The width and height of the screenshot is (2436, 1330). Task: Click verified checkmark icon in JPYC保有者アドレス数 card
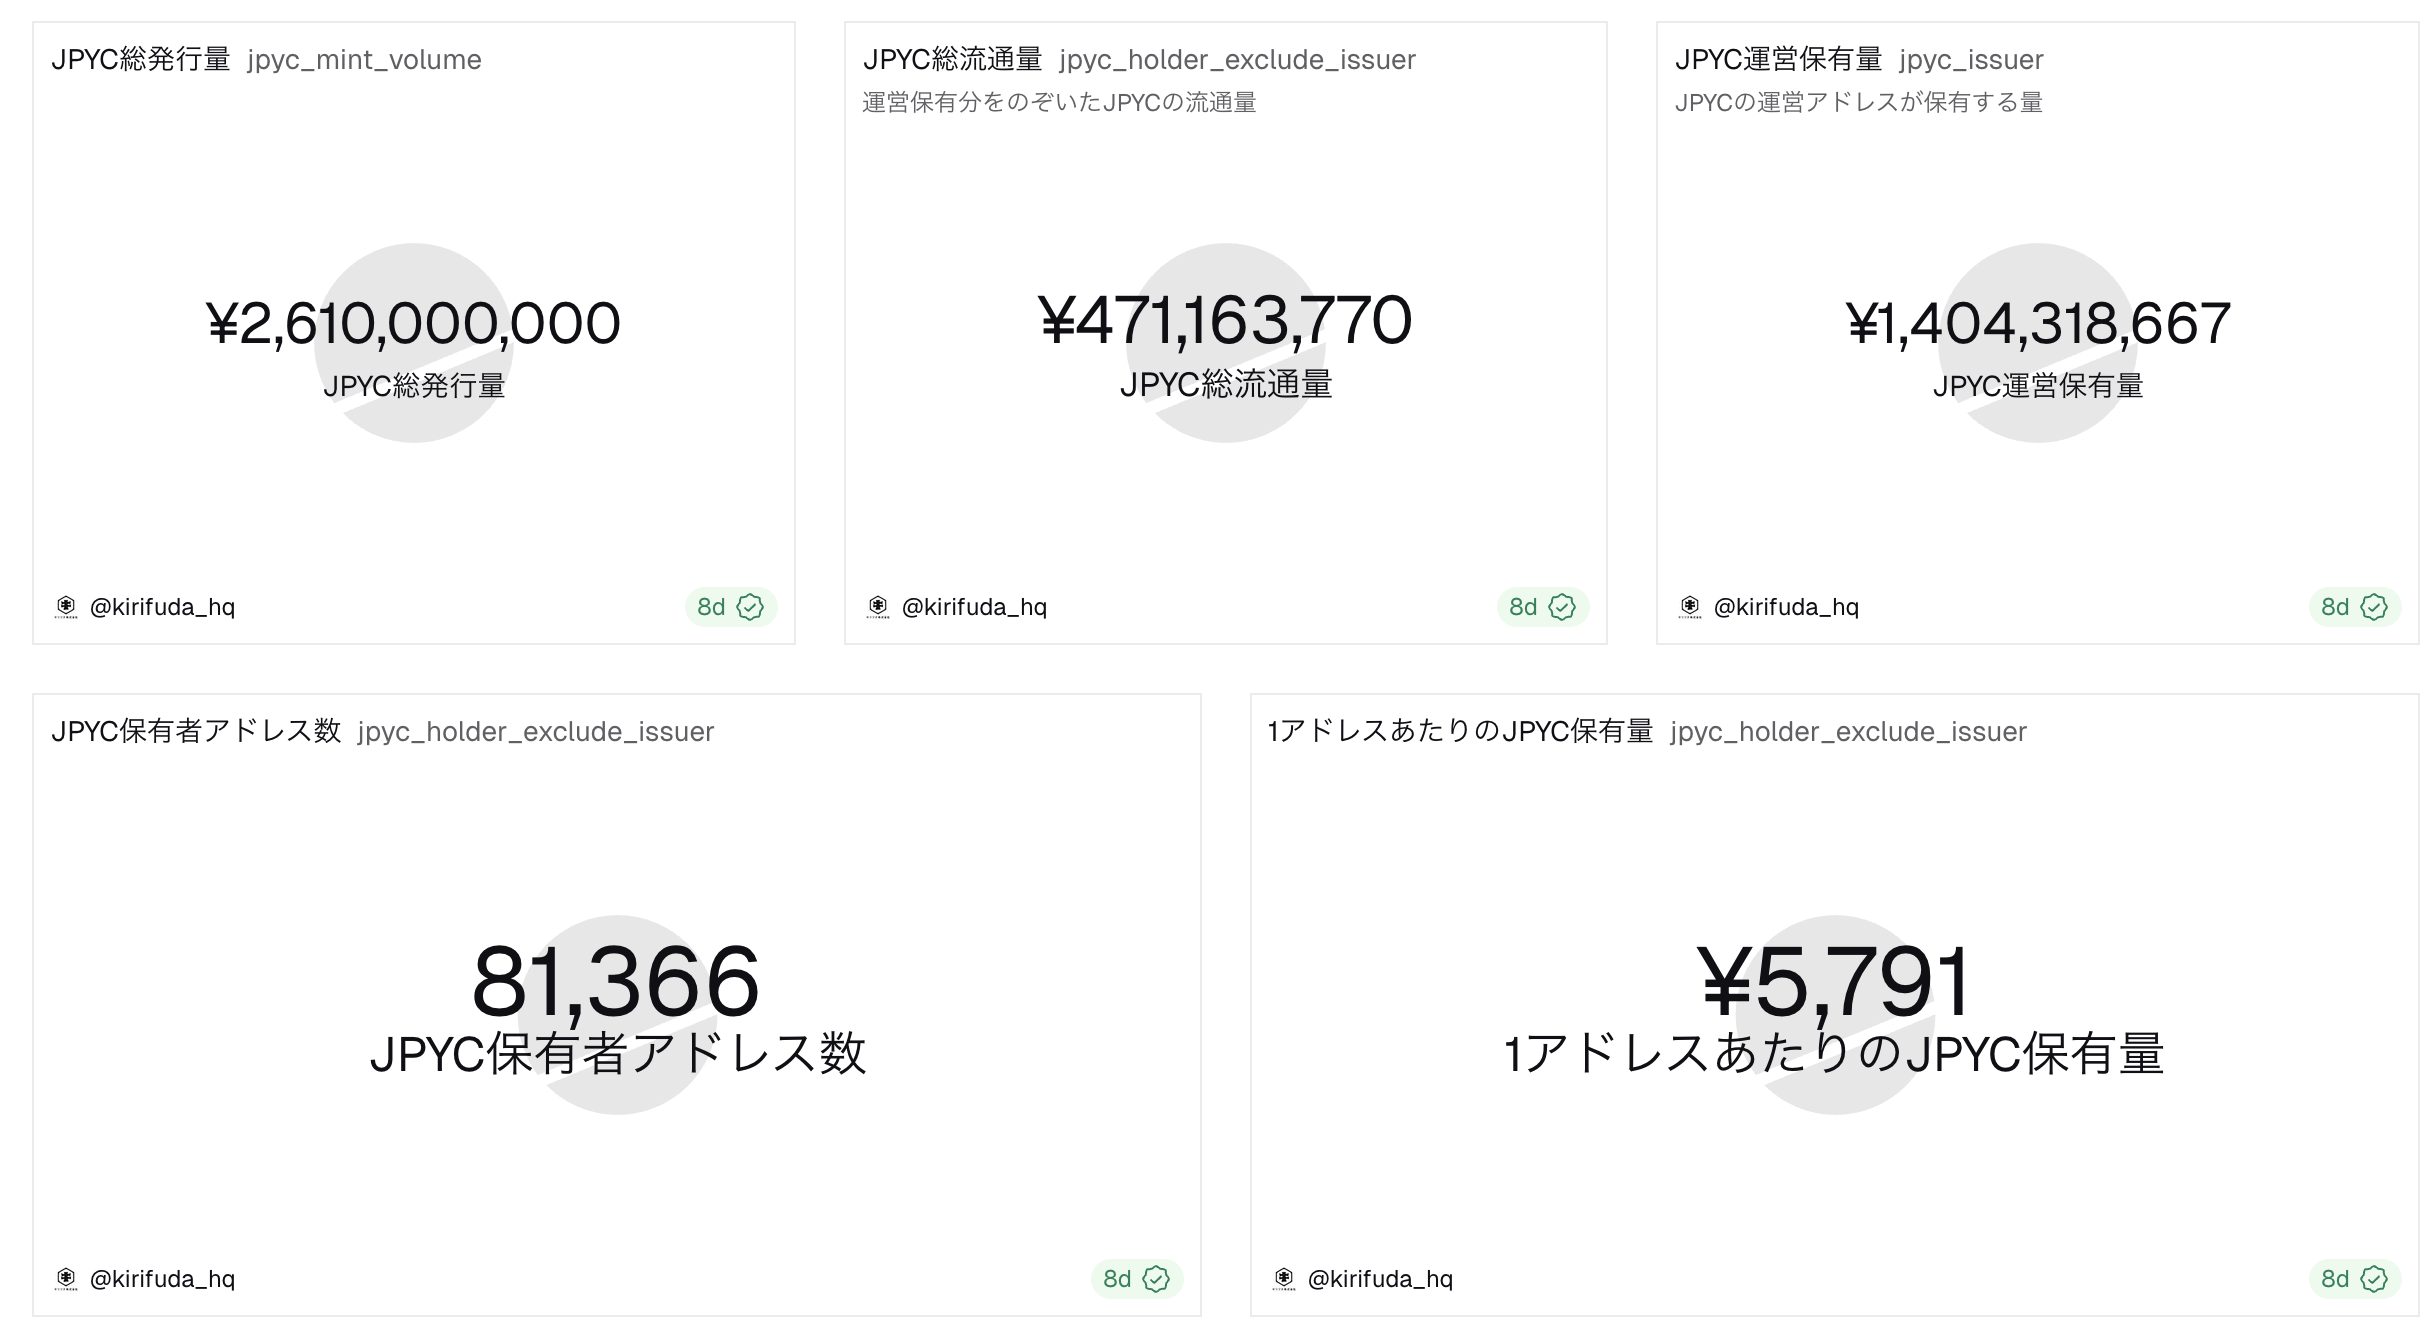click(x=1156, y=1279)
